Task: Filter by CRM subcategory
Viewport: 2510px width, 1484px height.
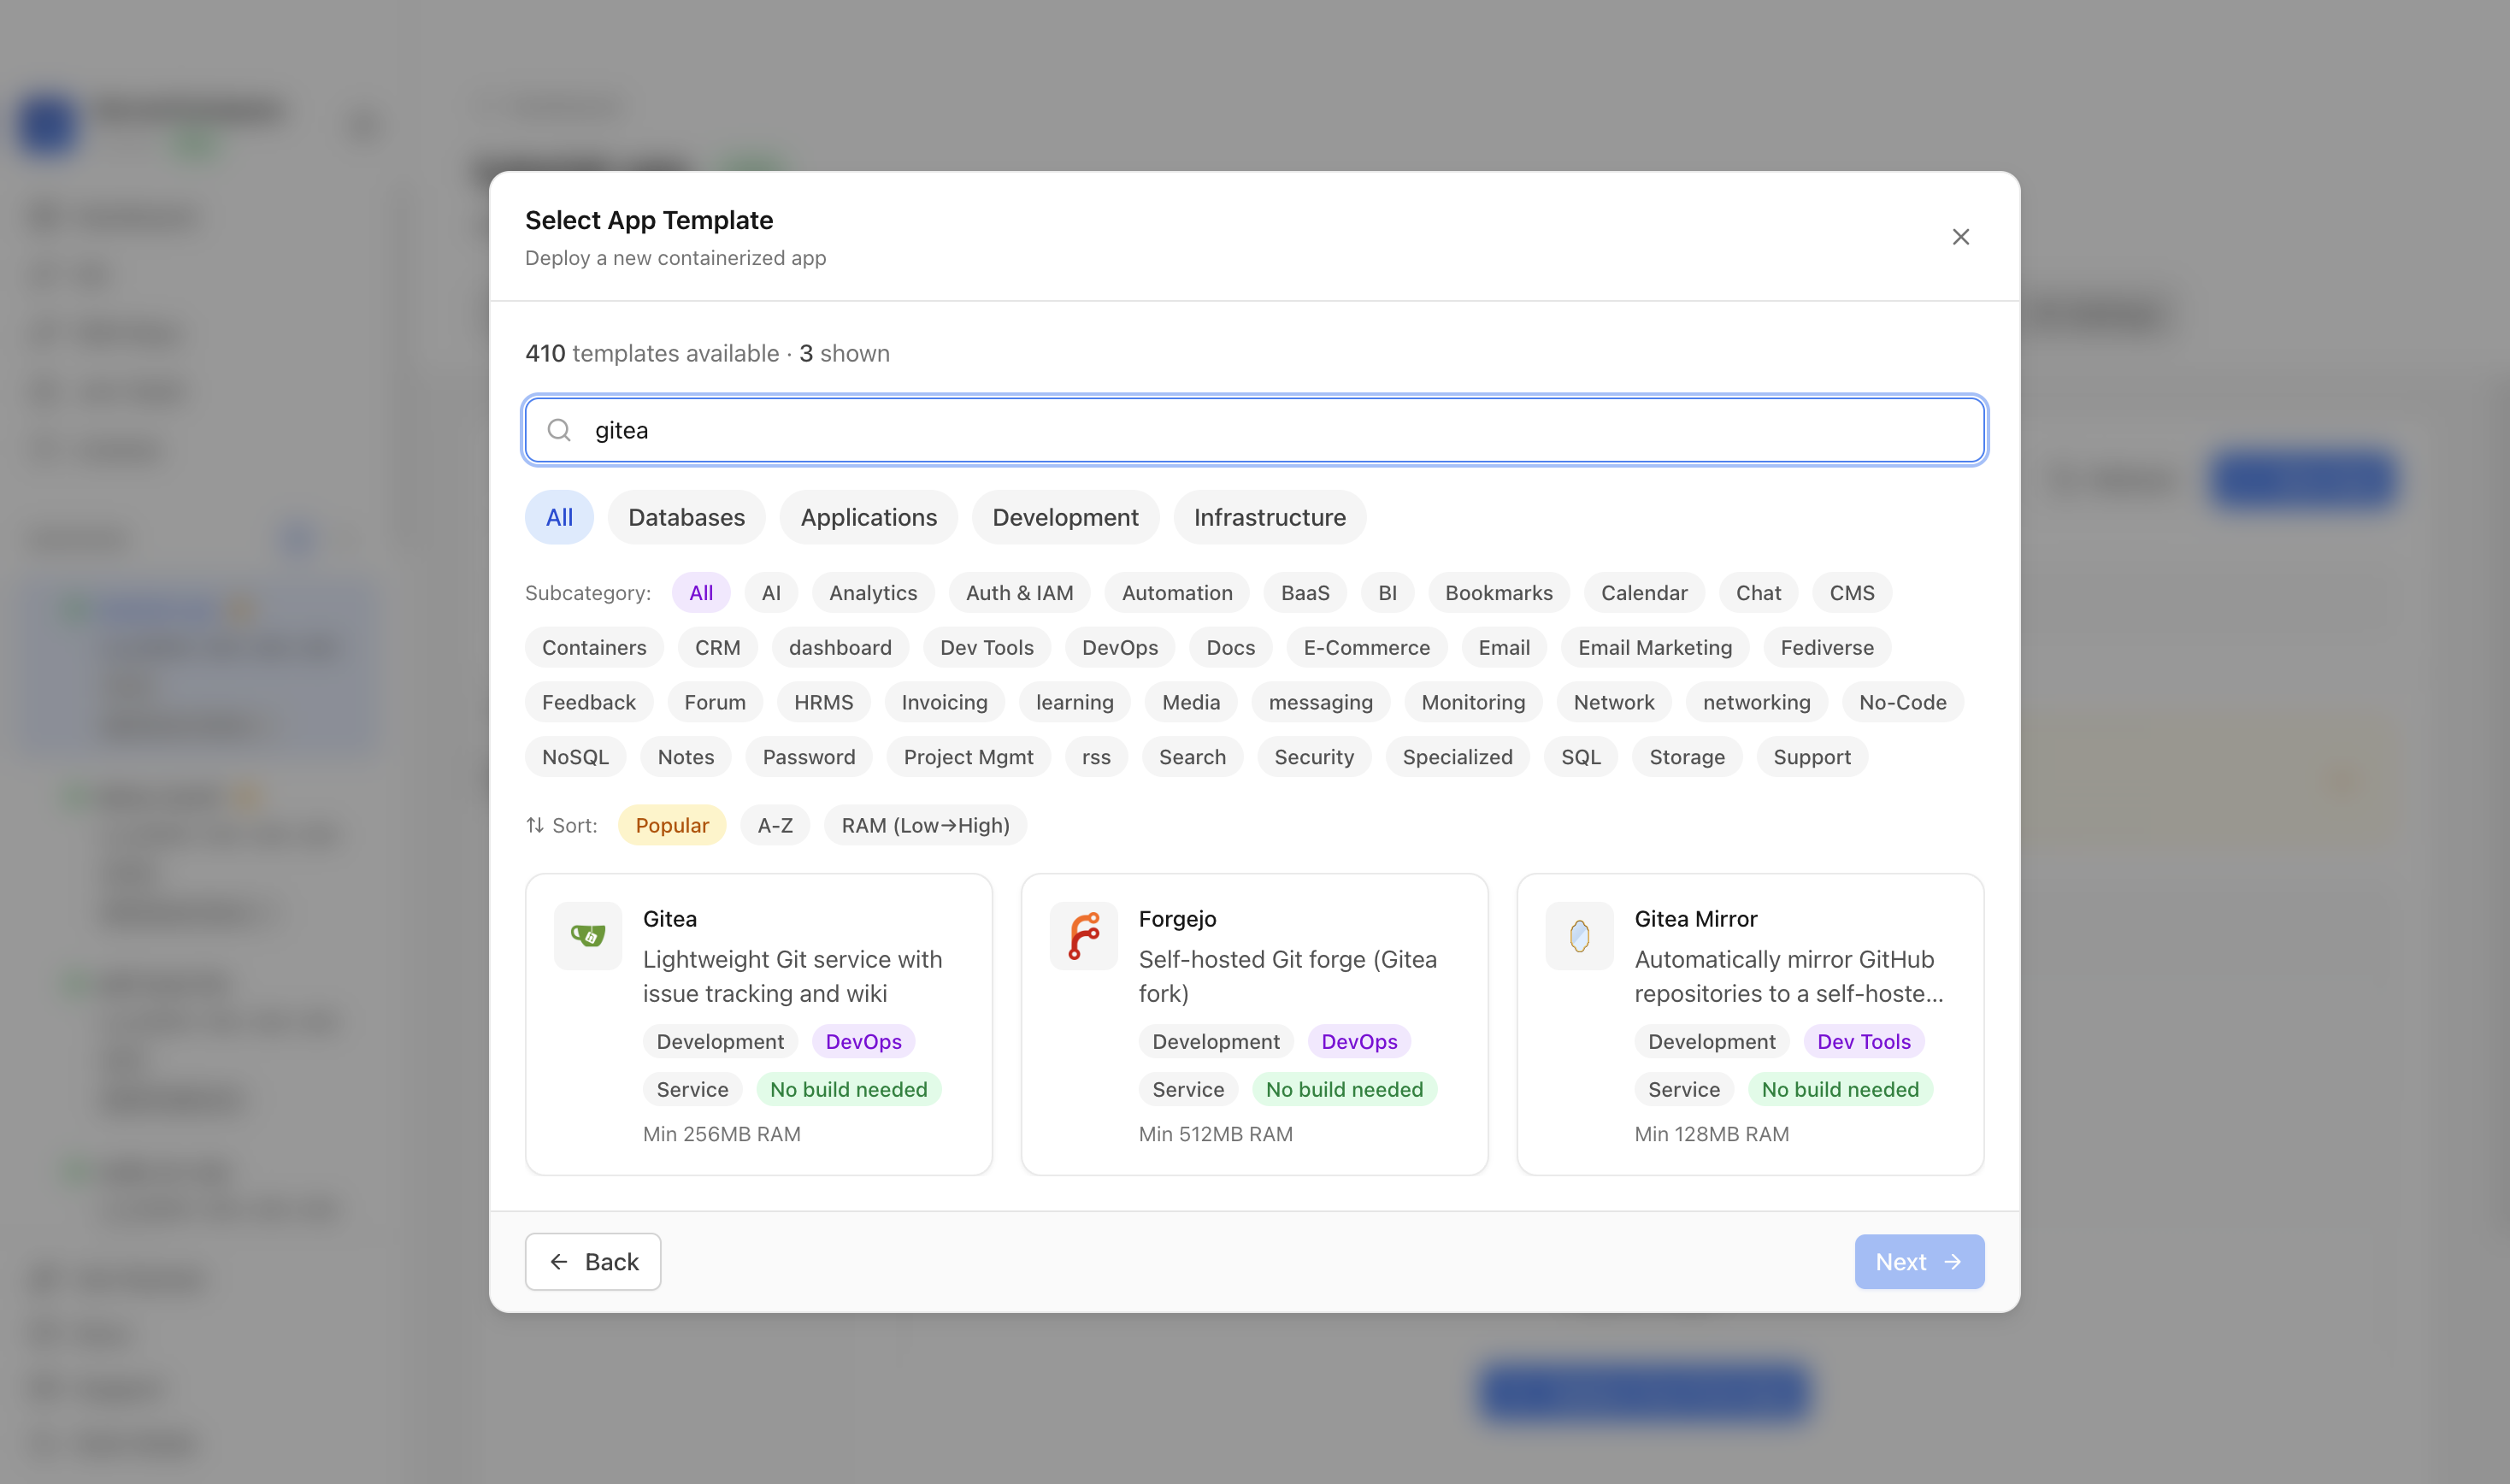Action: click(717, 648)
